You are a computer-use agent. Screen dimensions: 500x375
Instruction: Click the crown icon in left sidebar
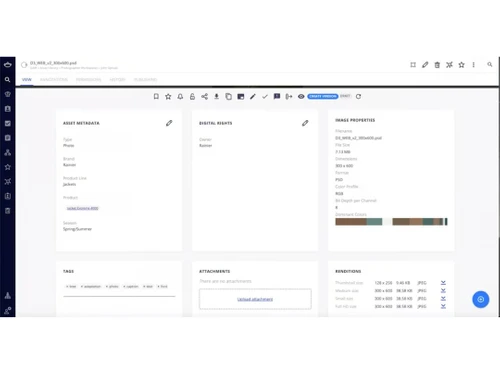(x=8, y=94)
